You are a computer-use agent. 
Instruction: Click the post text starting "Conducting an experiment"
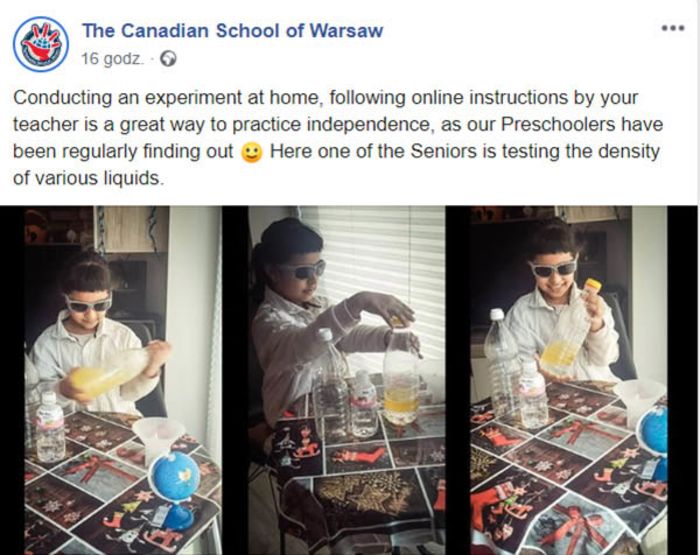coord(338,138)
